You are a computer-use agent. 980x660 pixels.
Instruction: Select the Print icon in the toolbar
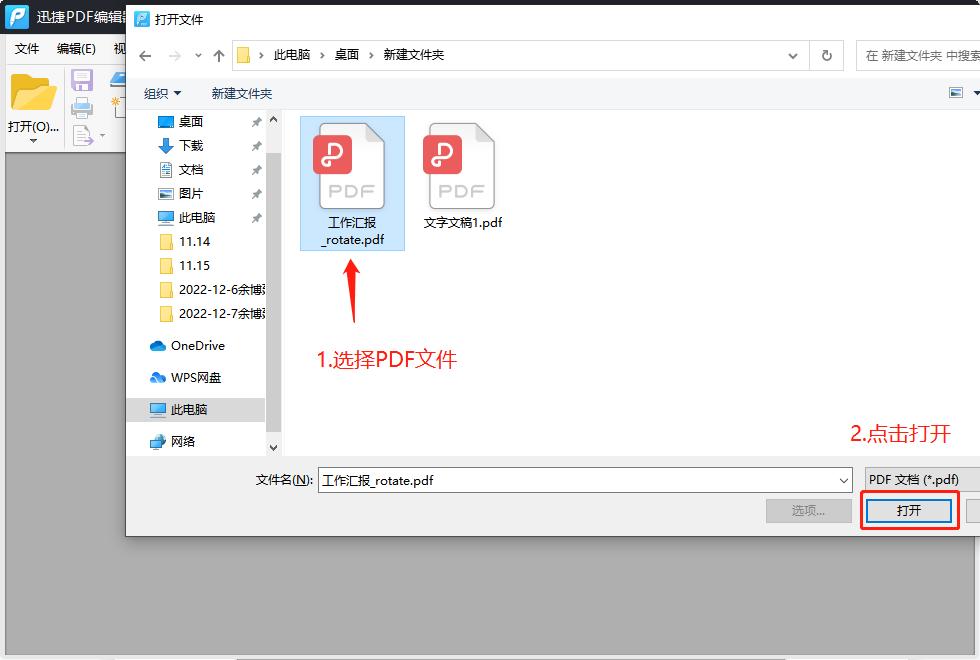click(x=83, y=107)
